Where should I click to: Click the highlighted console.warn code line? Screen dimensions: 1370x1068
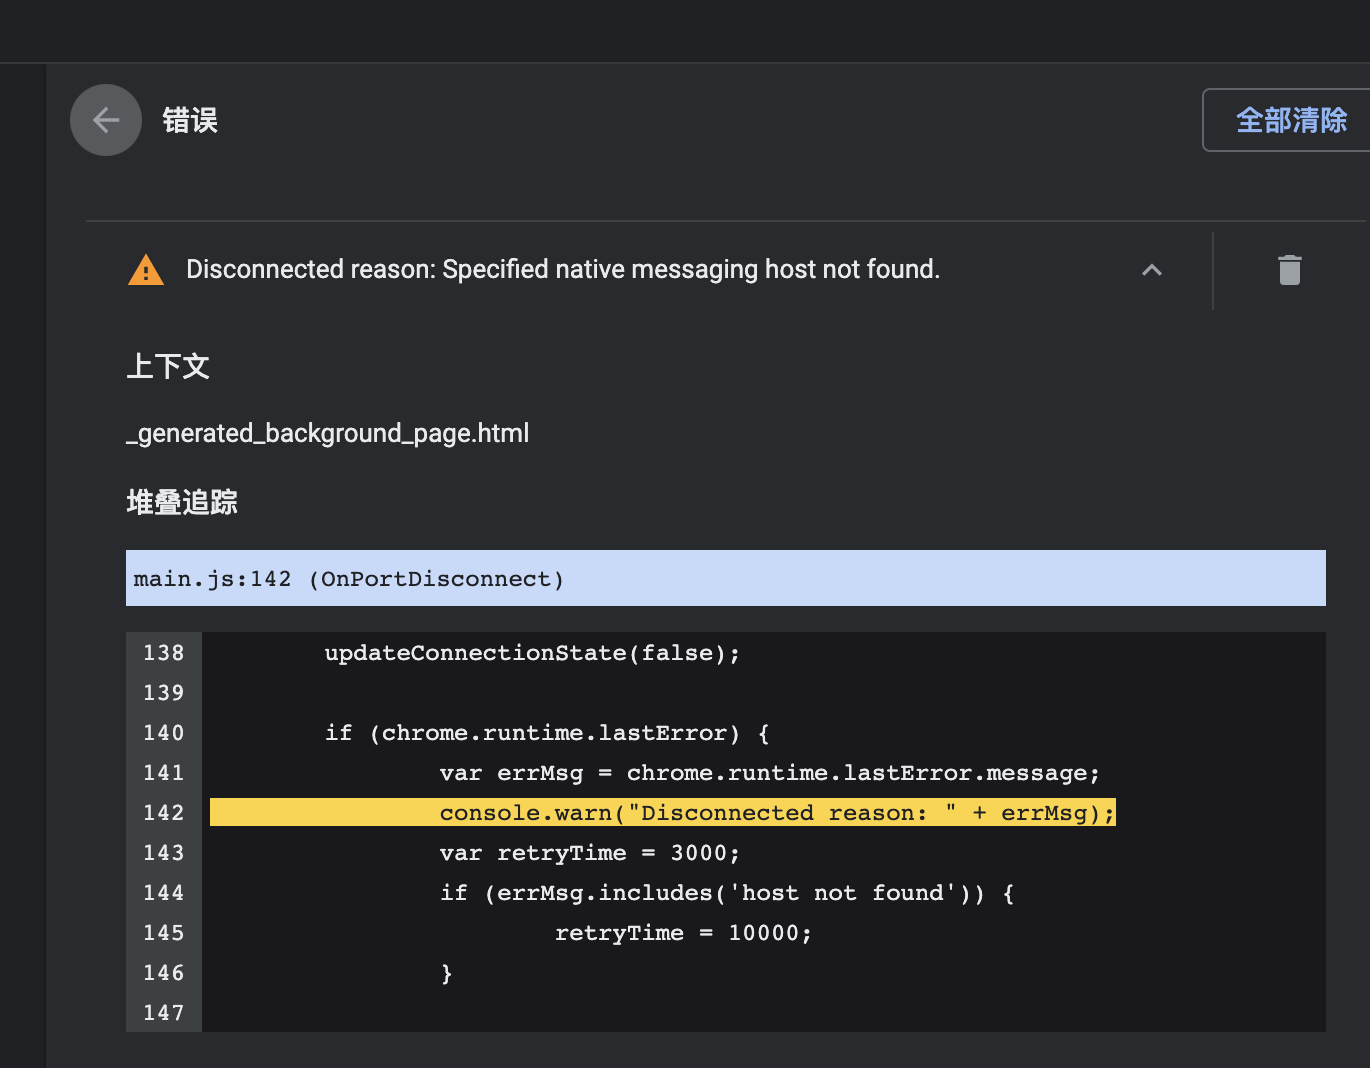663,812
